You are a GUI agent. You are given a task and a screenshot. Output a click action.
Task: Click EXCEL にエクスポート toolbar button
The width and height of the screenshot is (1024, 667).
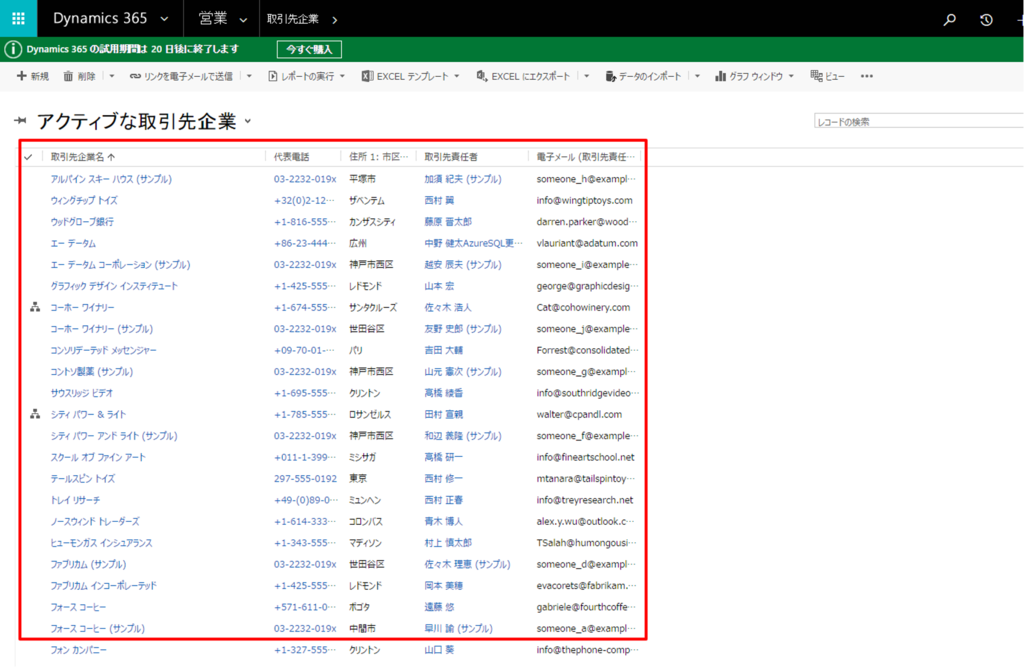click(x=523, y=76)
